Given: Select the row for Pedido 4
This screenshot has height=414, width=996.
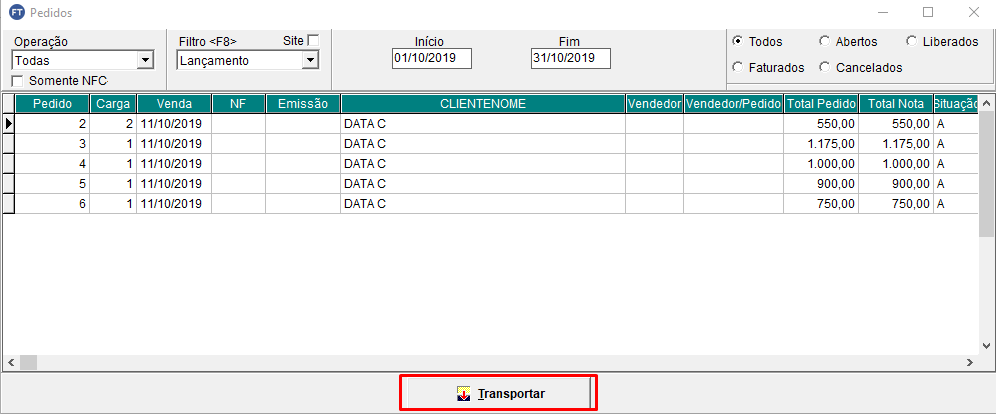Looking at the screenshot, I should 200,163.
